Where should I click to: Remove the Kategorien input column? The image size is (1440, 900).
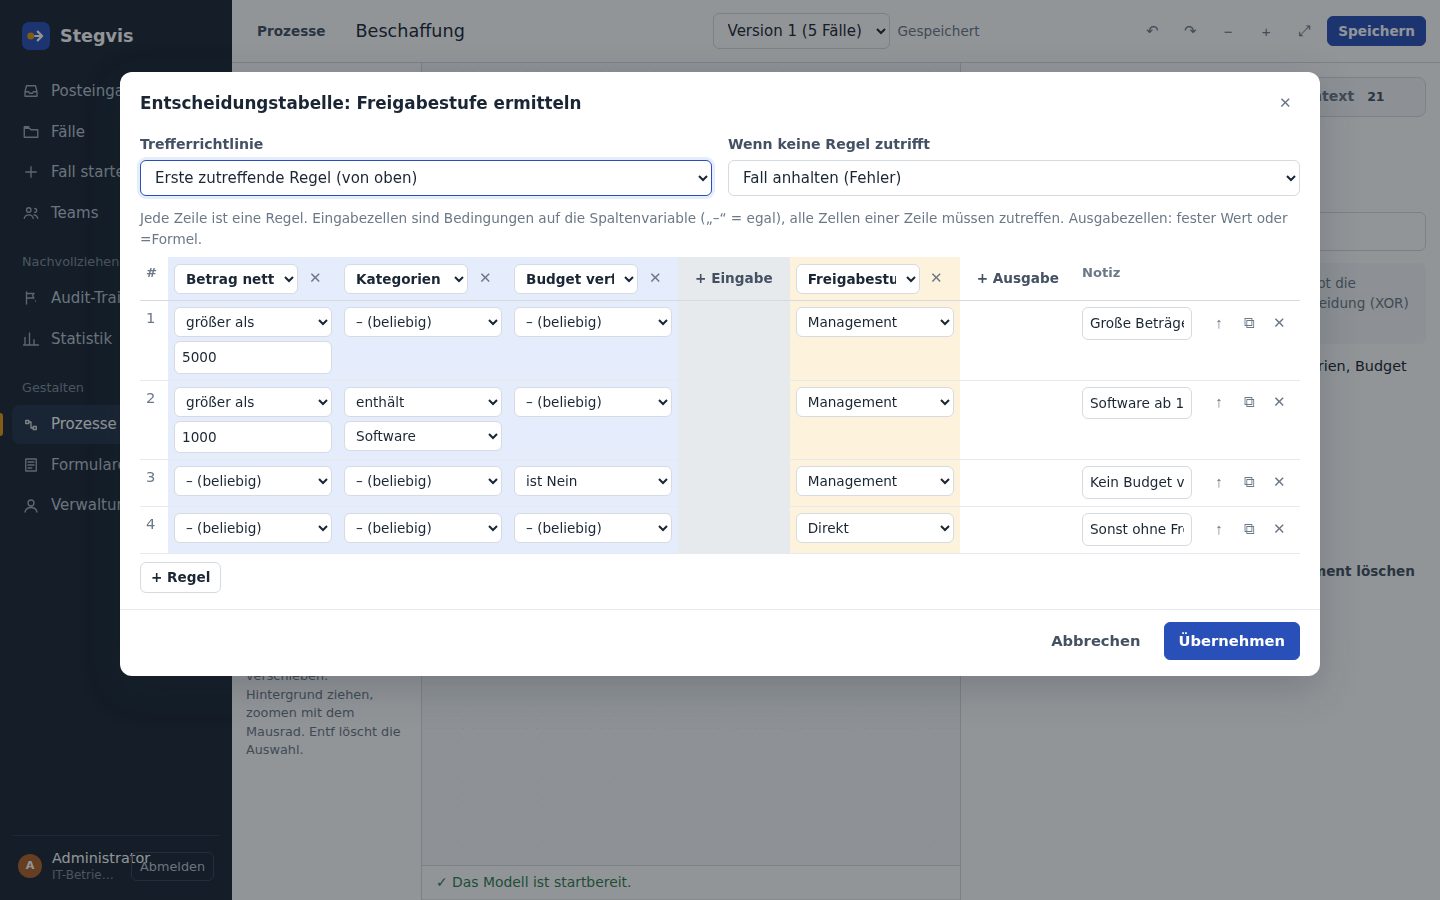coord(485,278)
